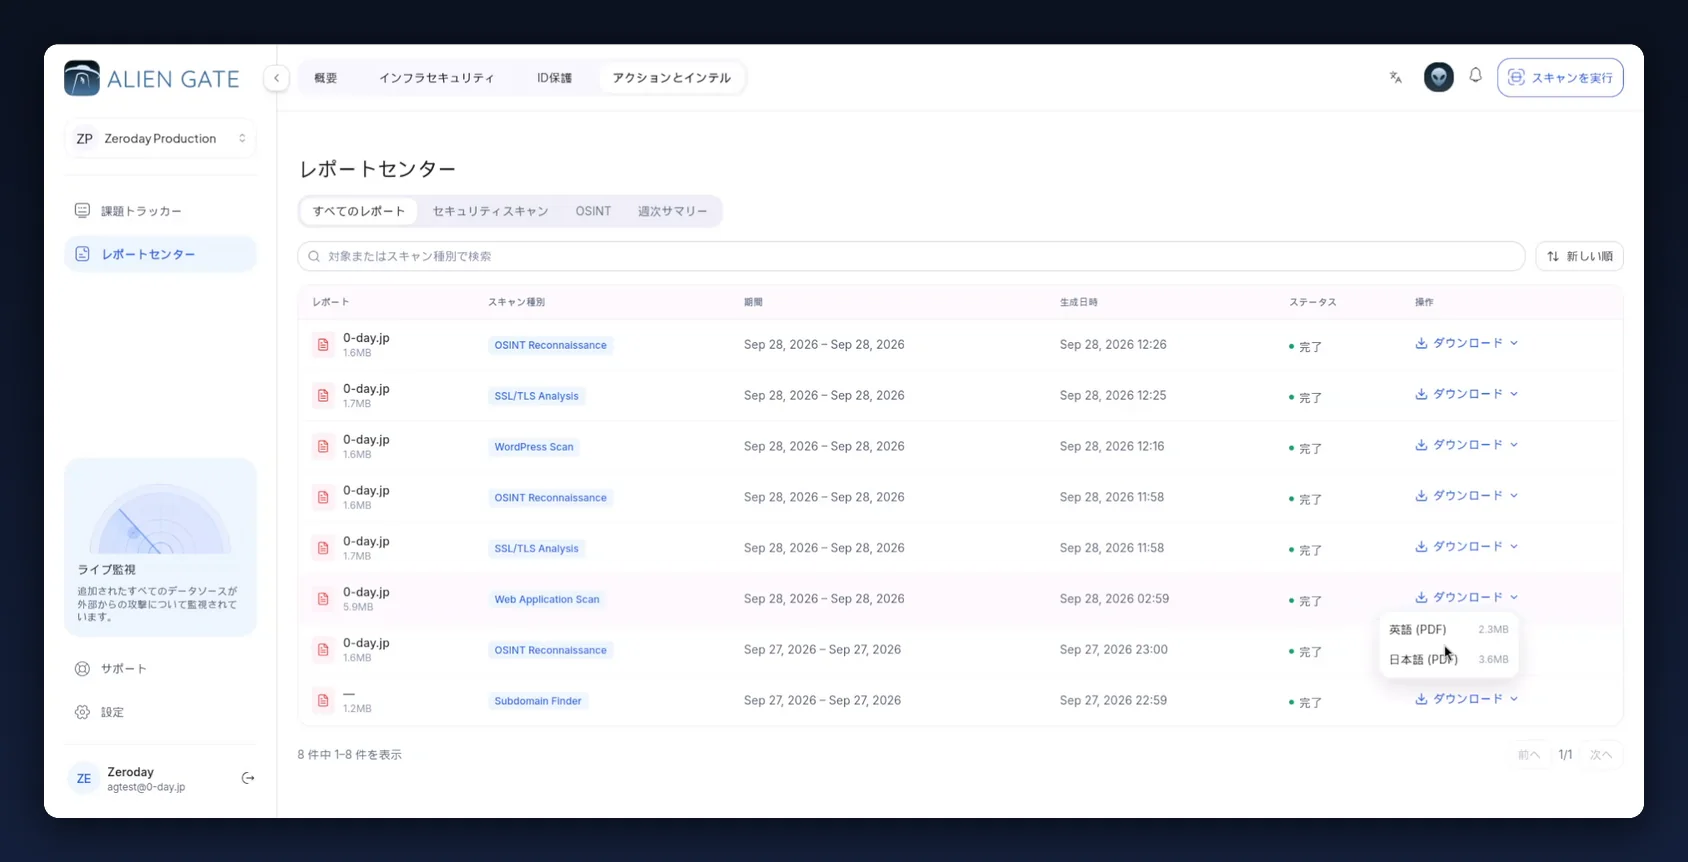The height and width of the screenshot is (862, 1688).
Task: Click the Alien Gate logo icon
Action: tap(82, 78)
